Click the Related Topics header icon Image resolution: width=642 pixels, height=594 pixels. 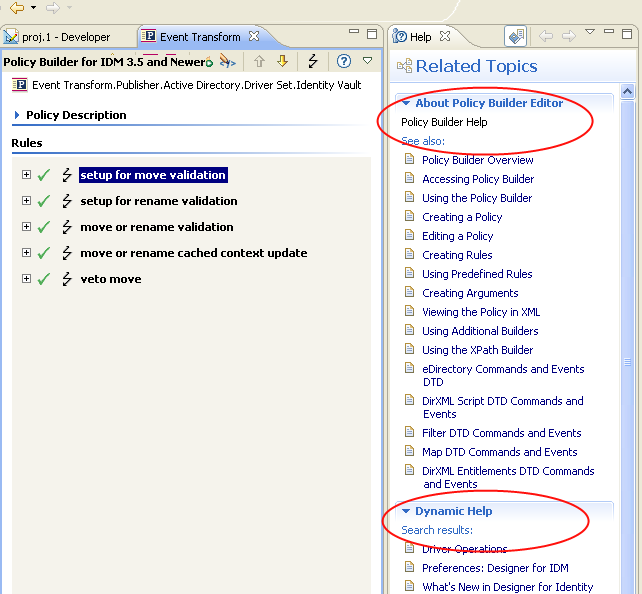point(405,66)
